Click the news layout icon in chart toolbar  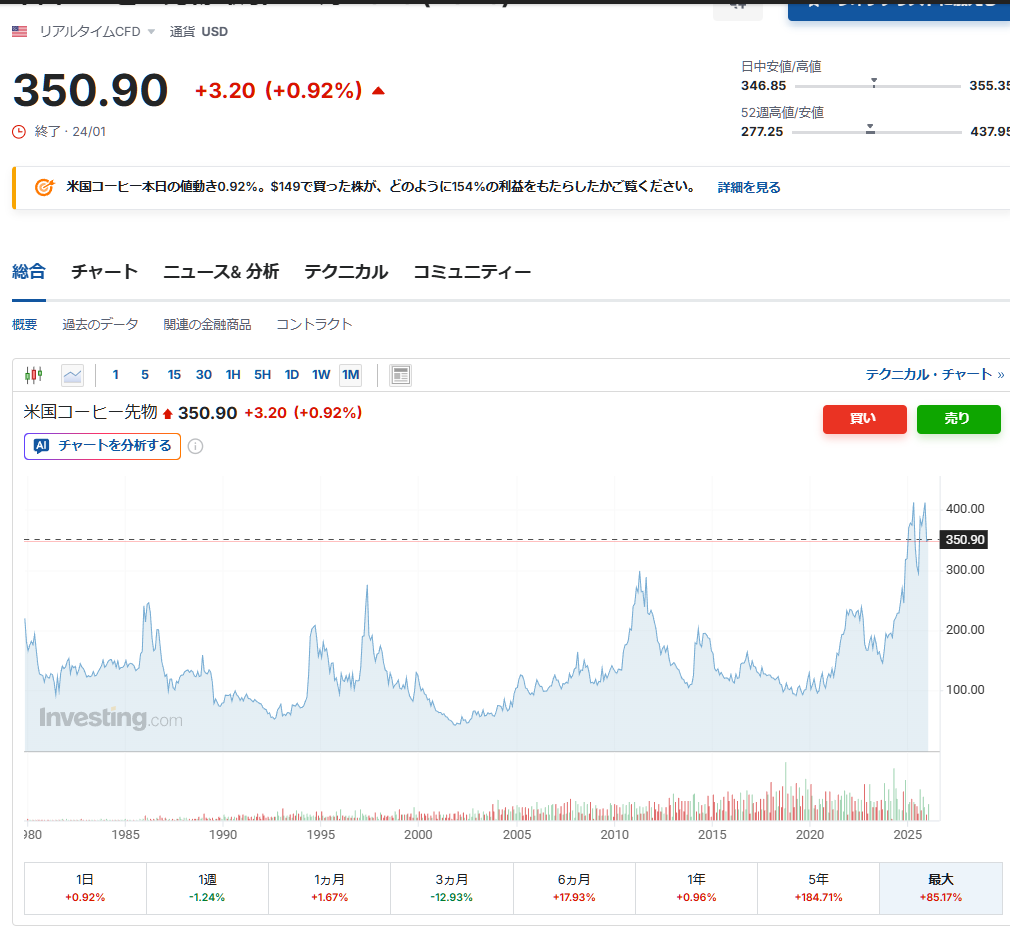[400, 375]
